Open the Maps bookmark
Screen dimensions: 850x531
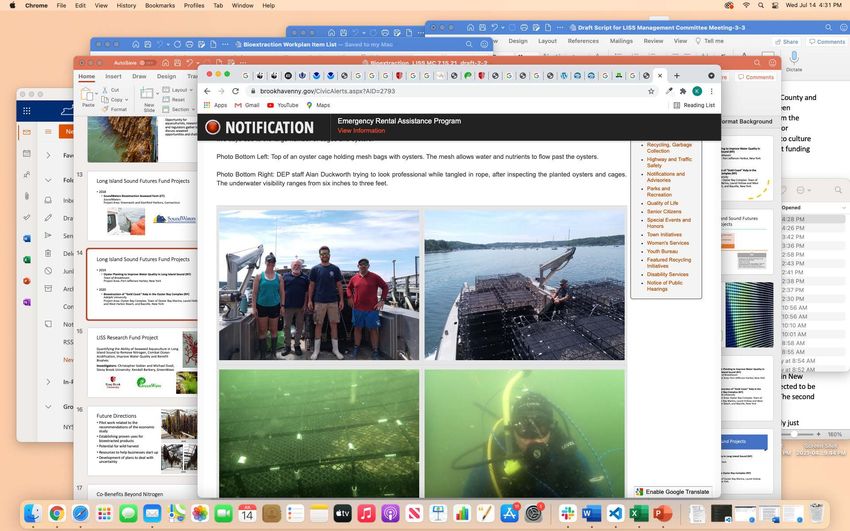point(318,105)
